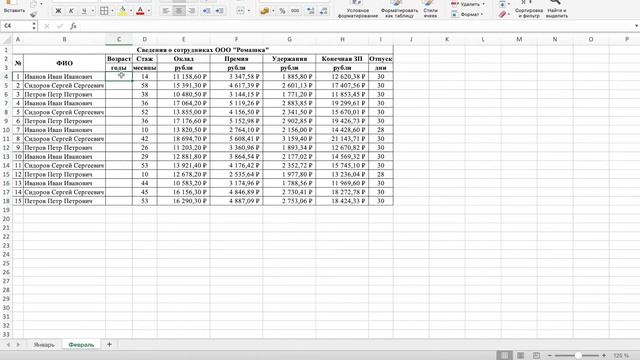Go to next sheet with right arrow
640x360 pixels.
(18, 345)
